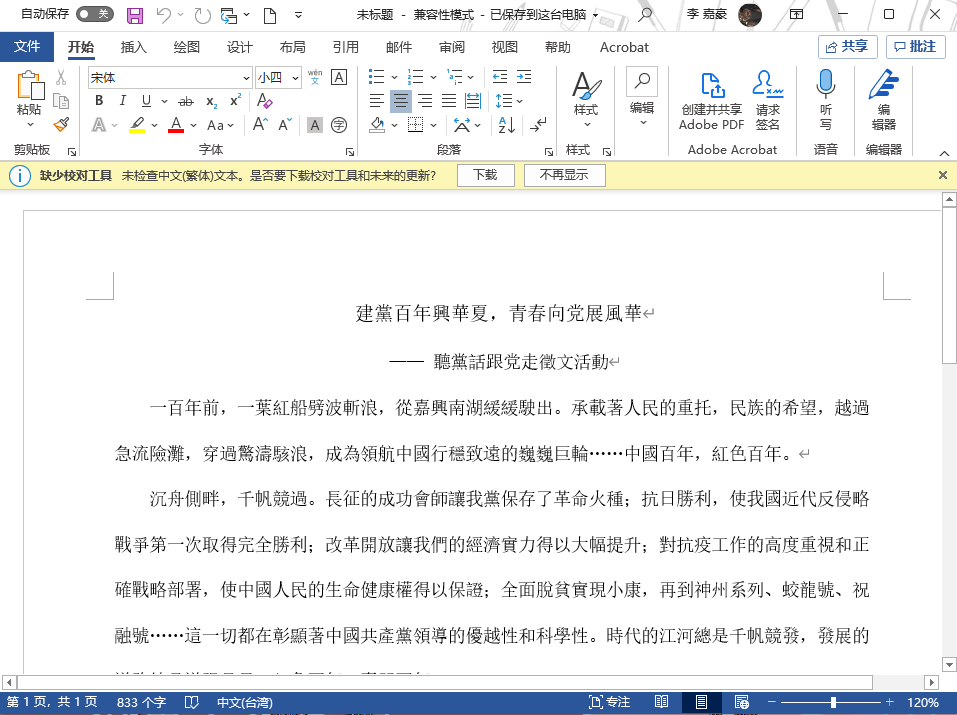Create a new blank document from quick access
Viewport: 957px width, 715px height.
pyautogui.click(x=270, y=15)
